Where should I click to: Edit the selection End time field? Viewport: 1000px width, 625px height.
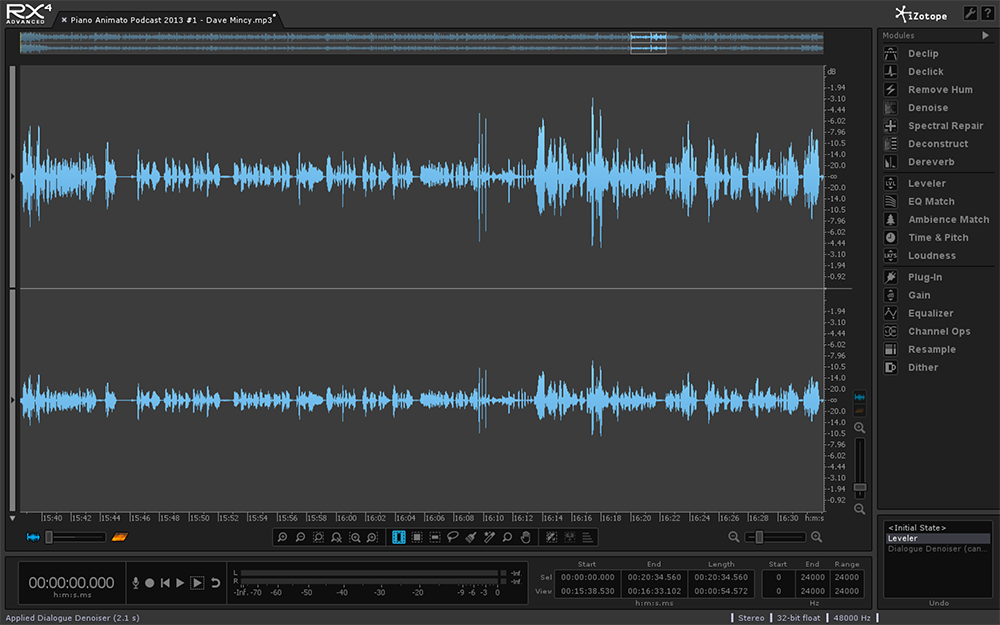point(654,577)
